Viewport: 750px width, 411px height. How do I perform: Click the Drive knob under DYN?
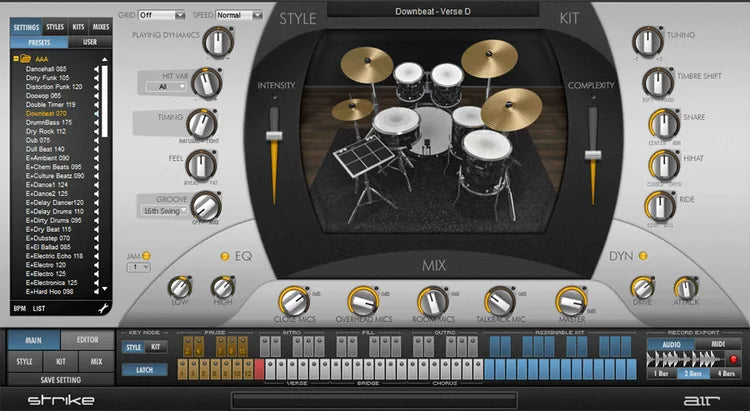pos(643,288)
